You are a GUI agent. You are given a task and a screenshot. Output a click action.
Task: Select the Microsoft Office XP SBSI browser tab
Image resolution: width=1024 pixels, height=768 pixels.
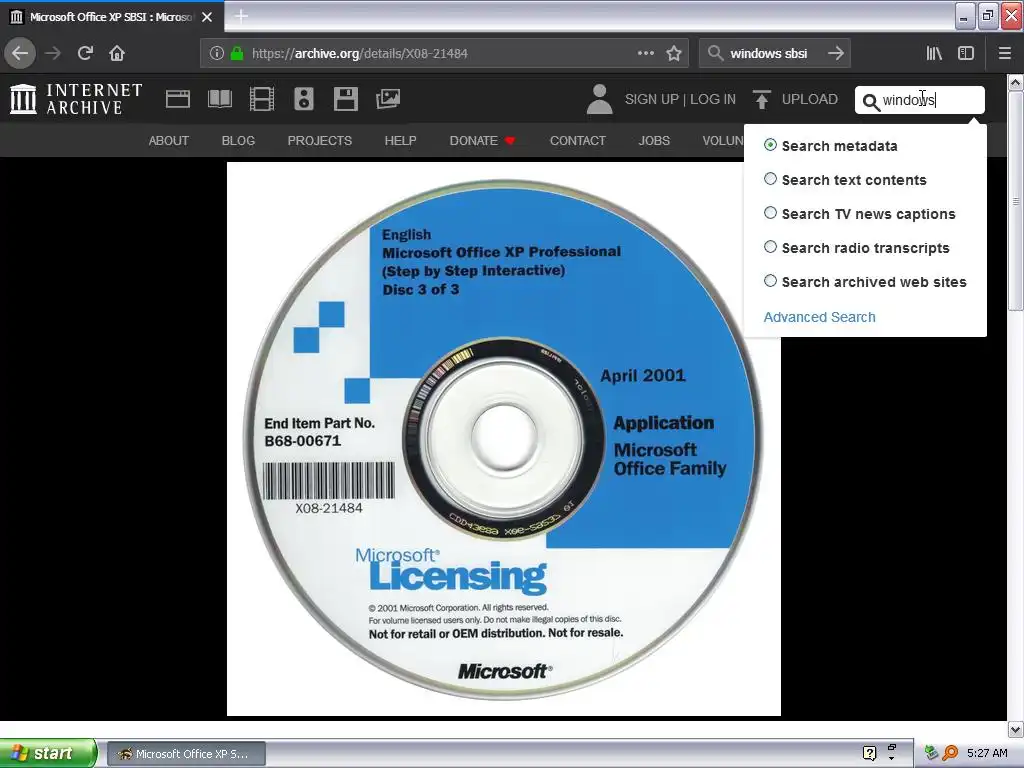click(x=111, y=17)
